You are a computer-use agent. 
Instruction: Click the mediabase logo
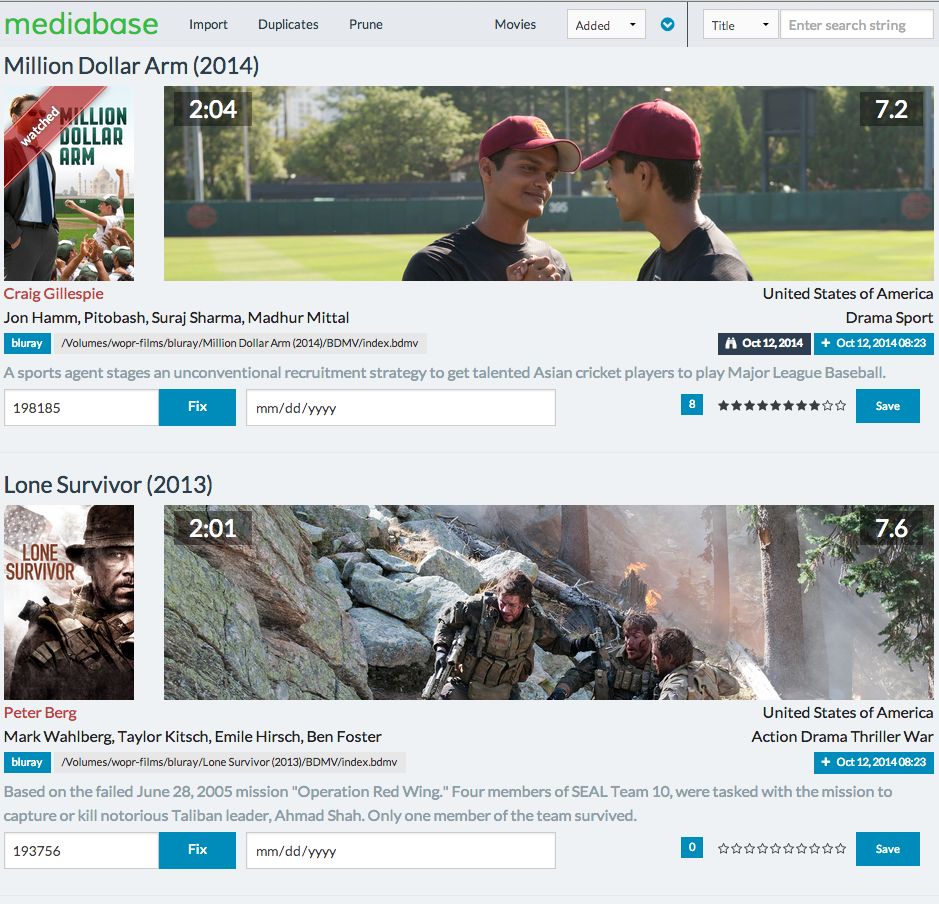pyautogui.click(x=81, y=25)
